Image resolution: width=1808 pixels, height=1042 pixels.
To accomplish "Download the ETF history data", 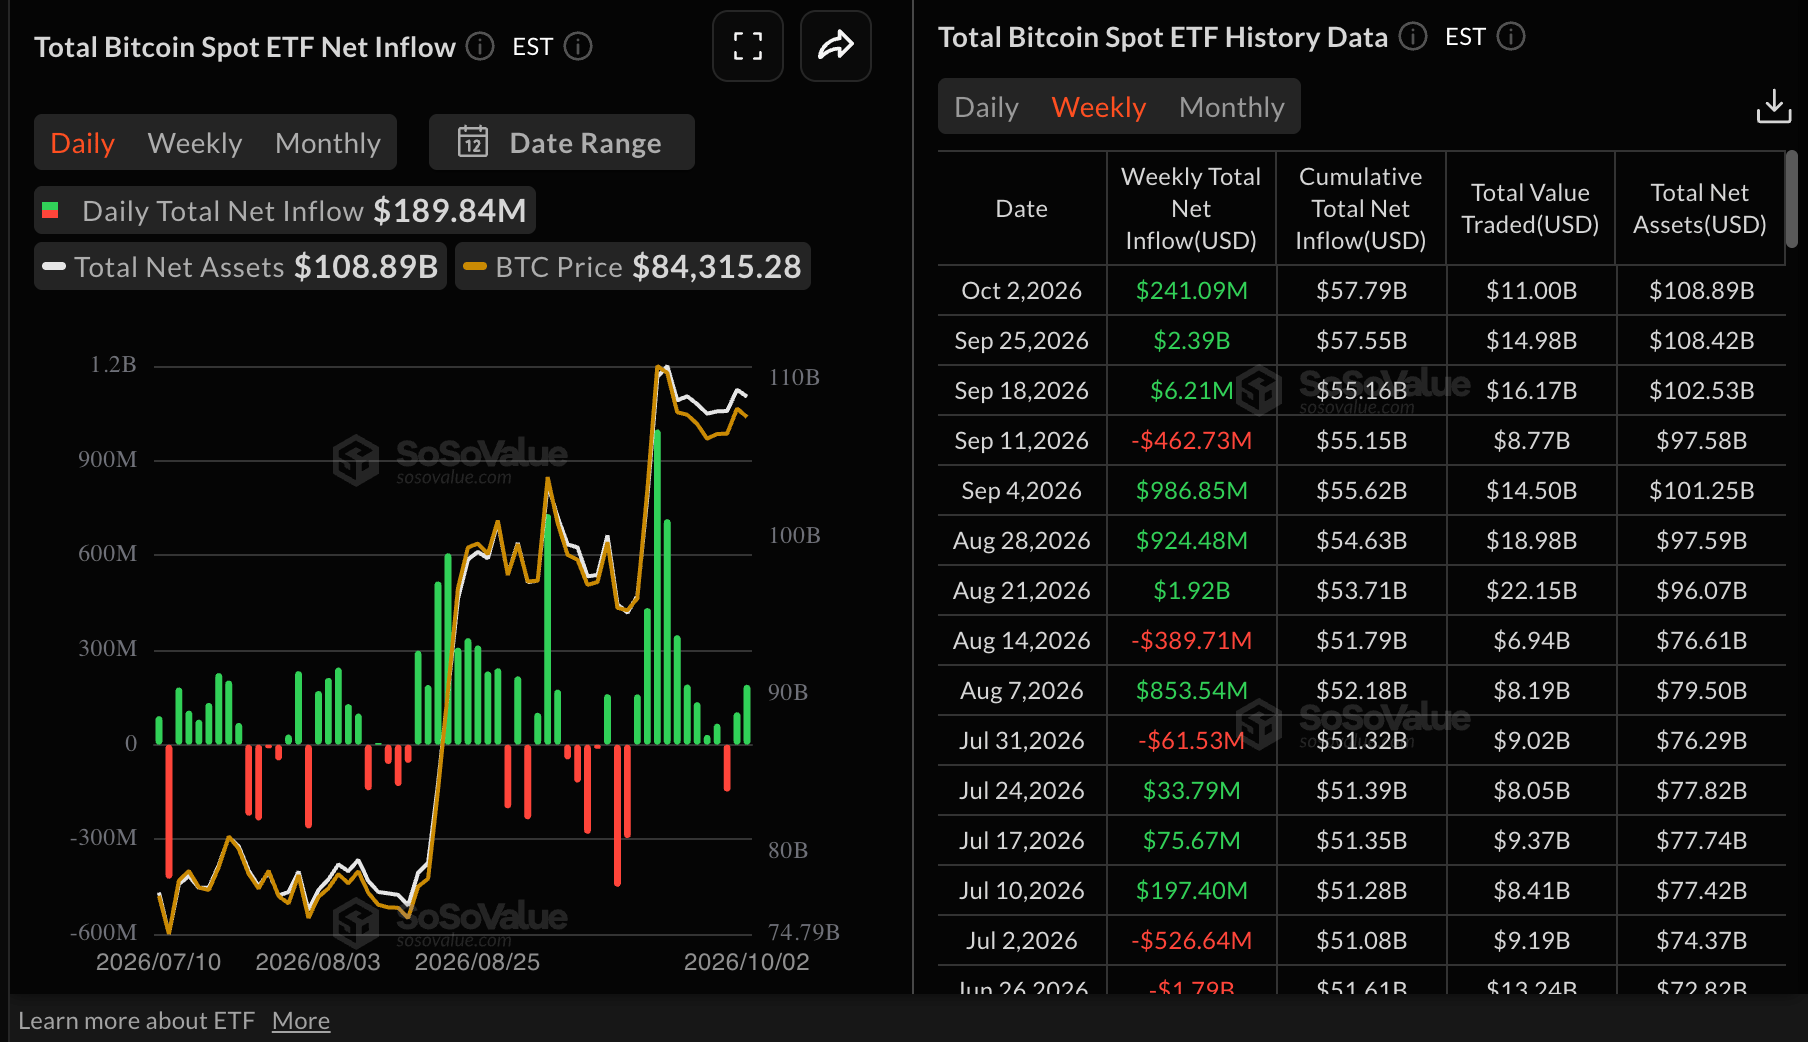I will click(x=1774, y=107).
